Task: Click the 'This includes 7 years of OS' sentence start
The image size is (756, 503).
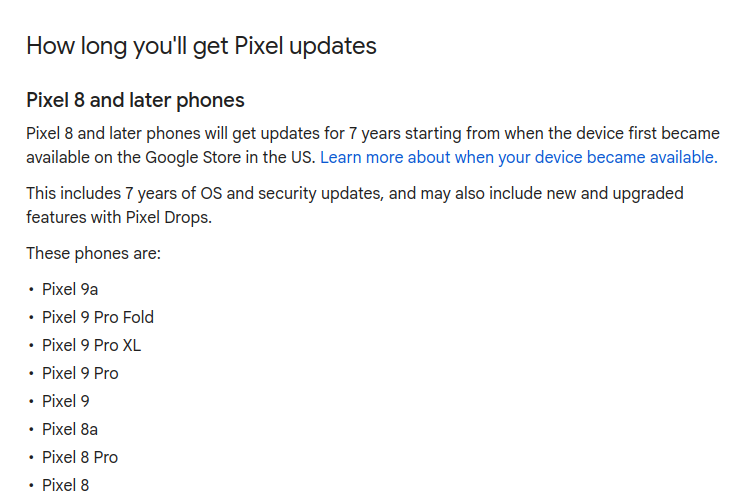Action: pos(124,193)
